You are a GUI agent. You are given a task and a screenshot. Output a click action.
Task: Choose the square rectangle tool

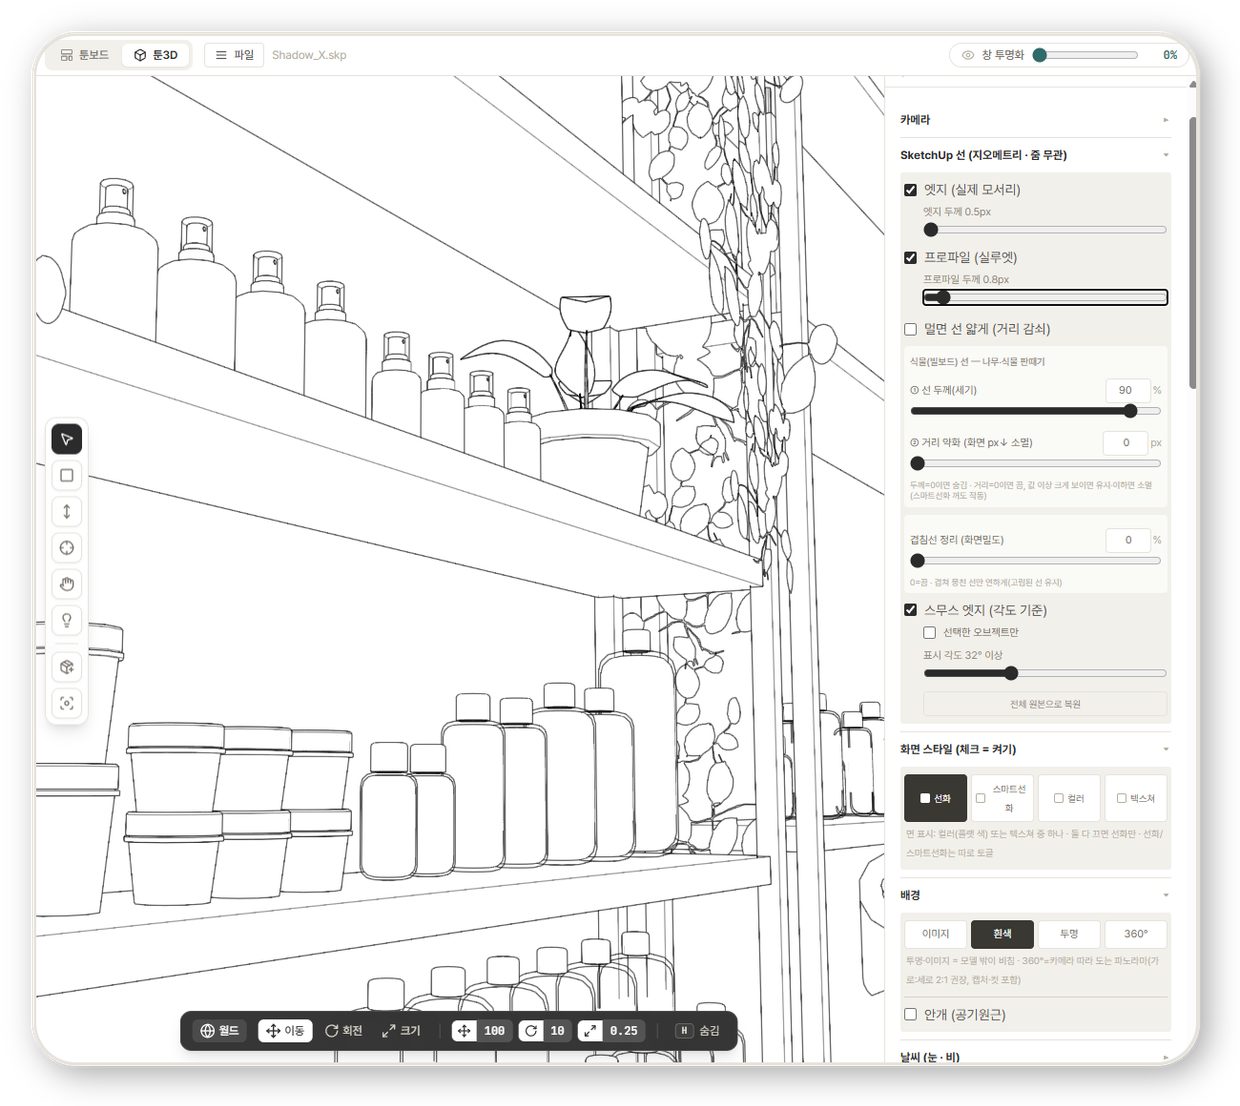click(67, 475)
